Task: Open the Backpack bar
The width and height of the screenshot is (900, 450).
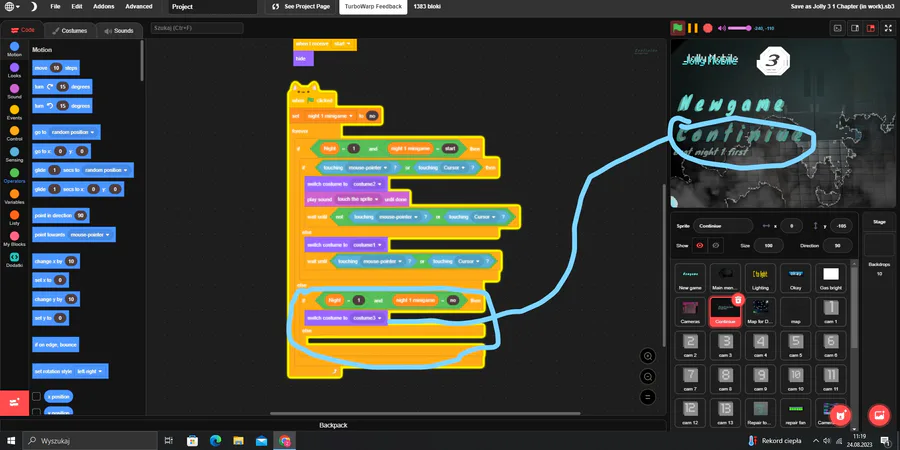Action: 333,425
